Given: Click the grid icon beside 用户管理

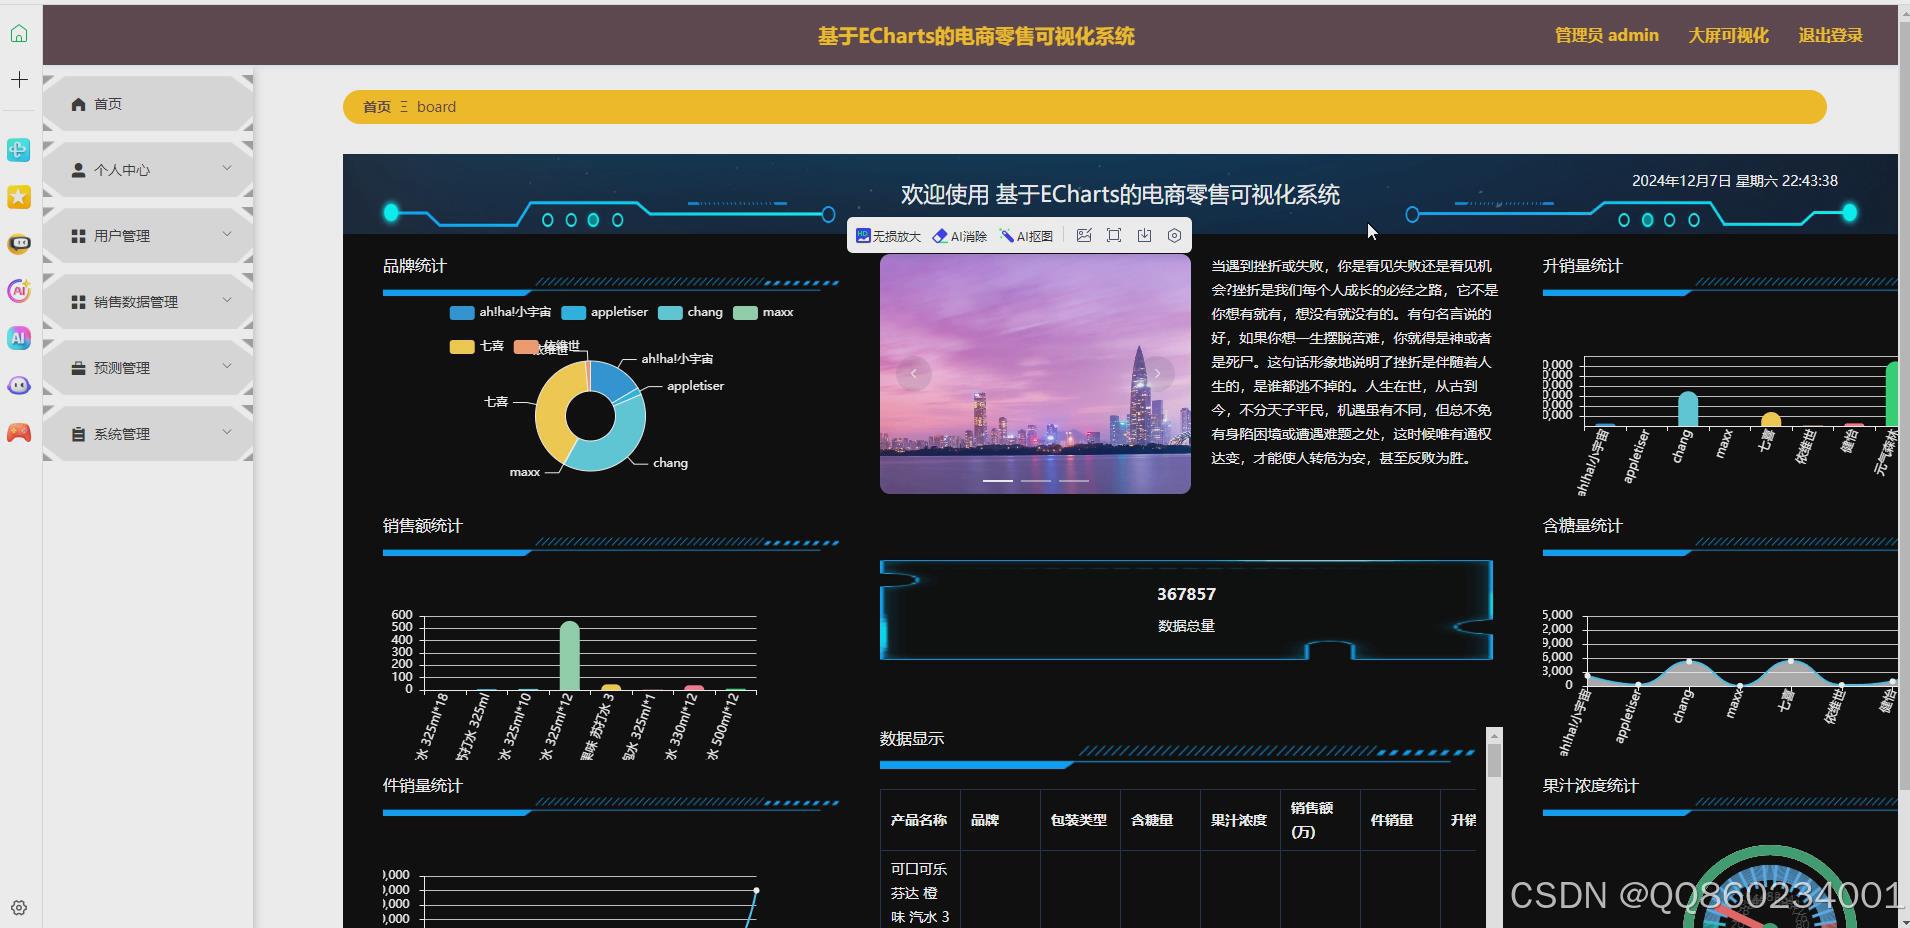Looking at the screenshot, I should coord(78,236).
